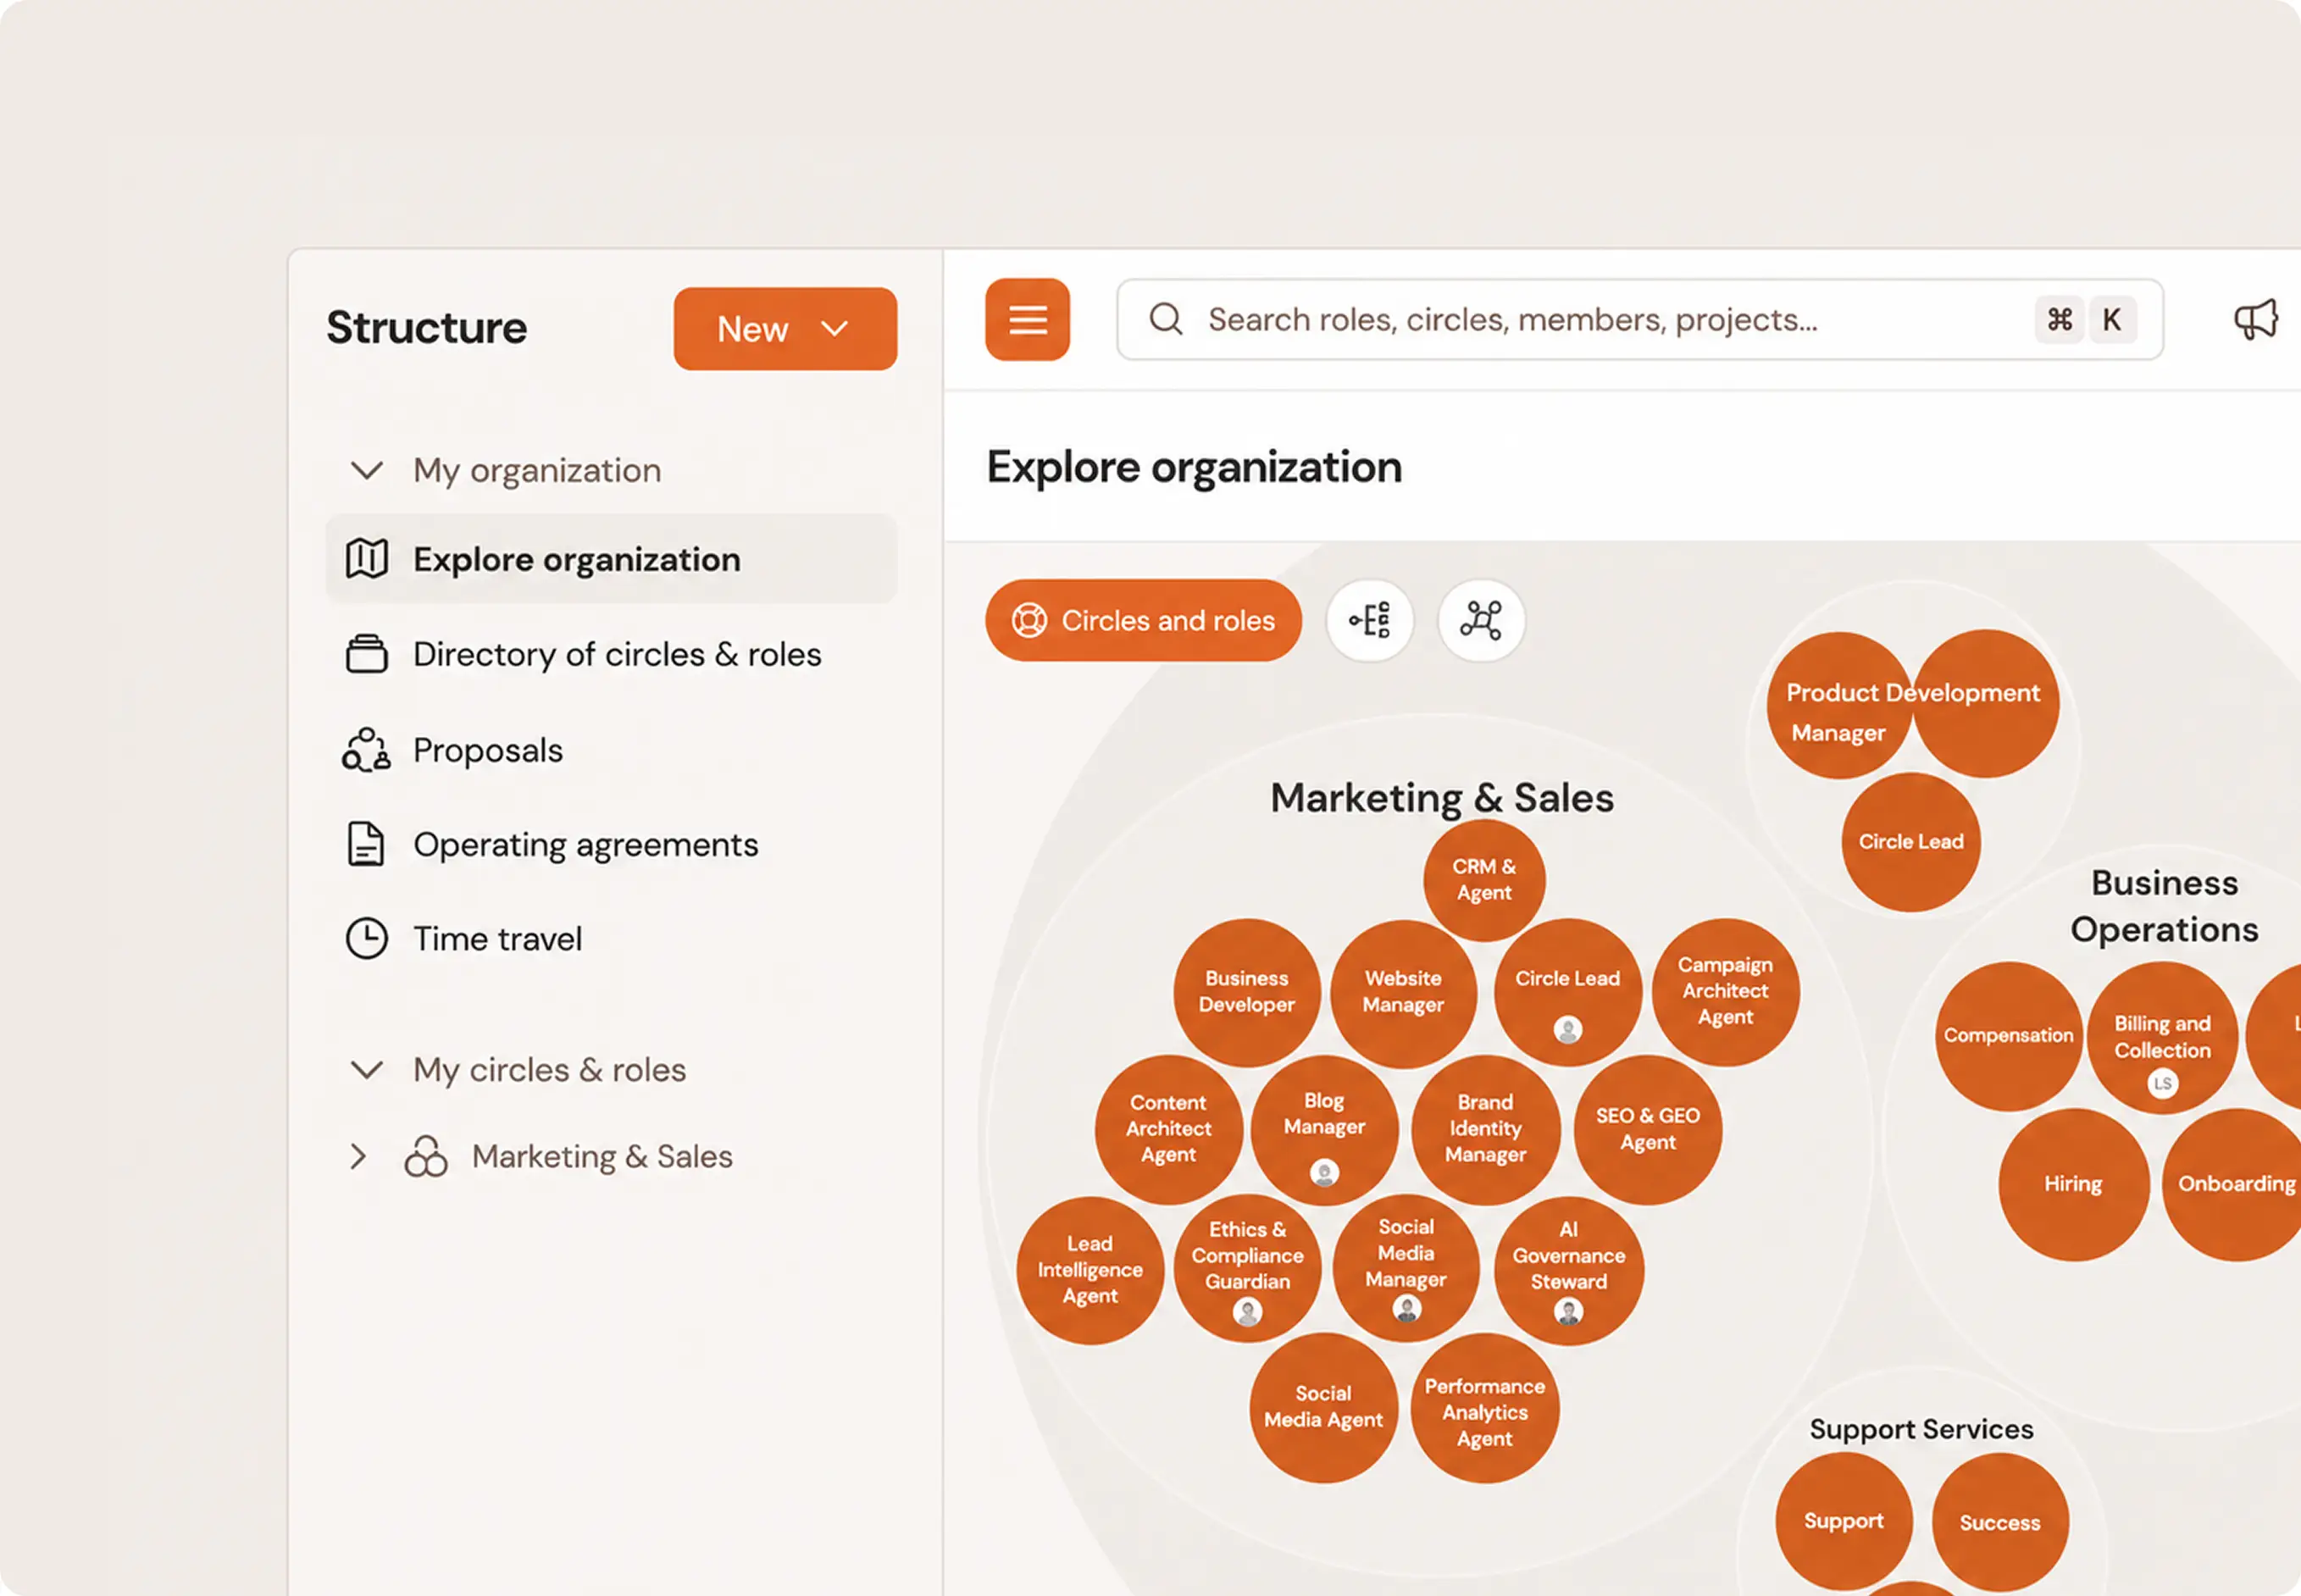This screenshot has height=1596, width=2301.
Task: Select the Circle Lead bubble below Product Development
Action: (x=1911, y=842)
